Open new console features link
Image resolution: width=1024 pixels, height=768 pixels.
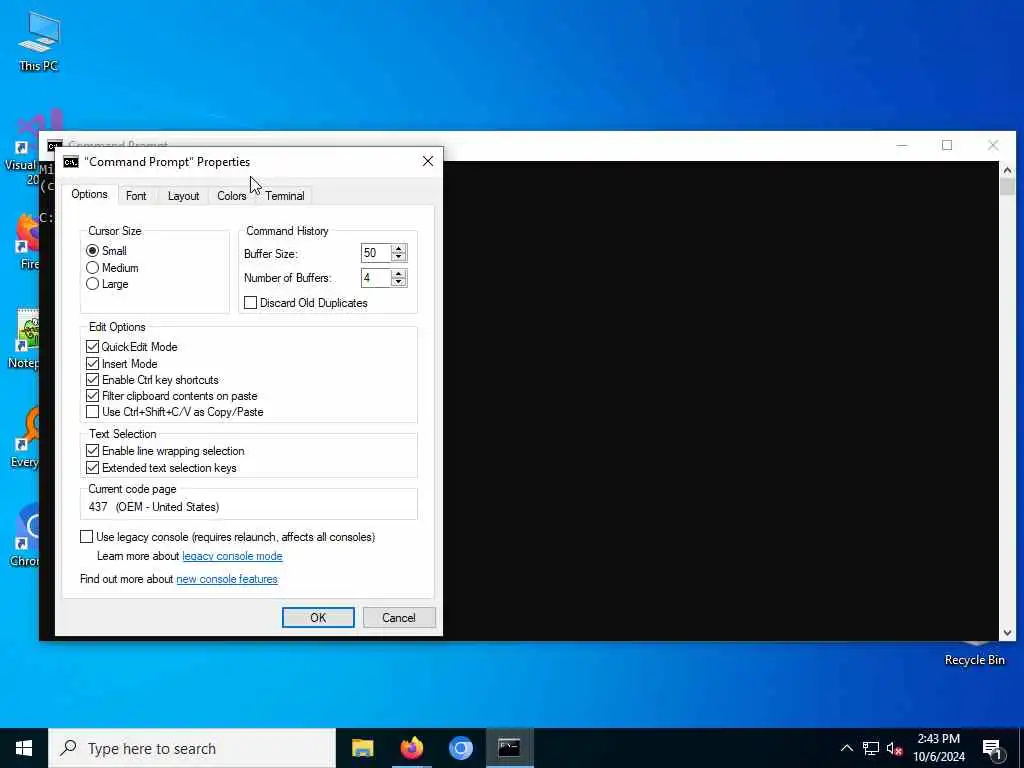click(x=227, y=579)
